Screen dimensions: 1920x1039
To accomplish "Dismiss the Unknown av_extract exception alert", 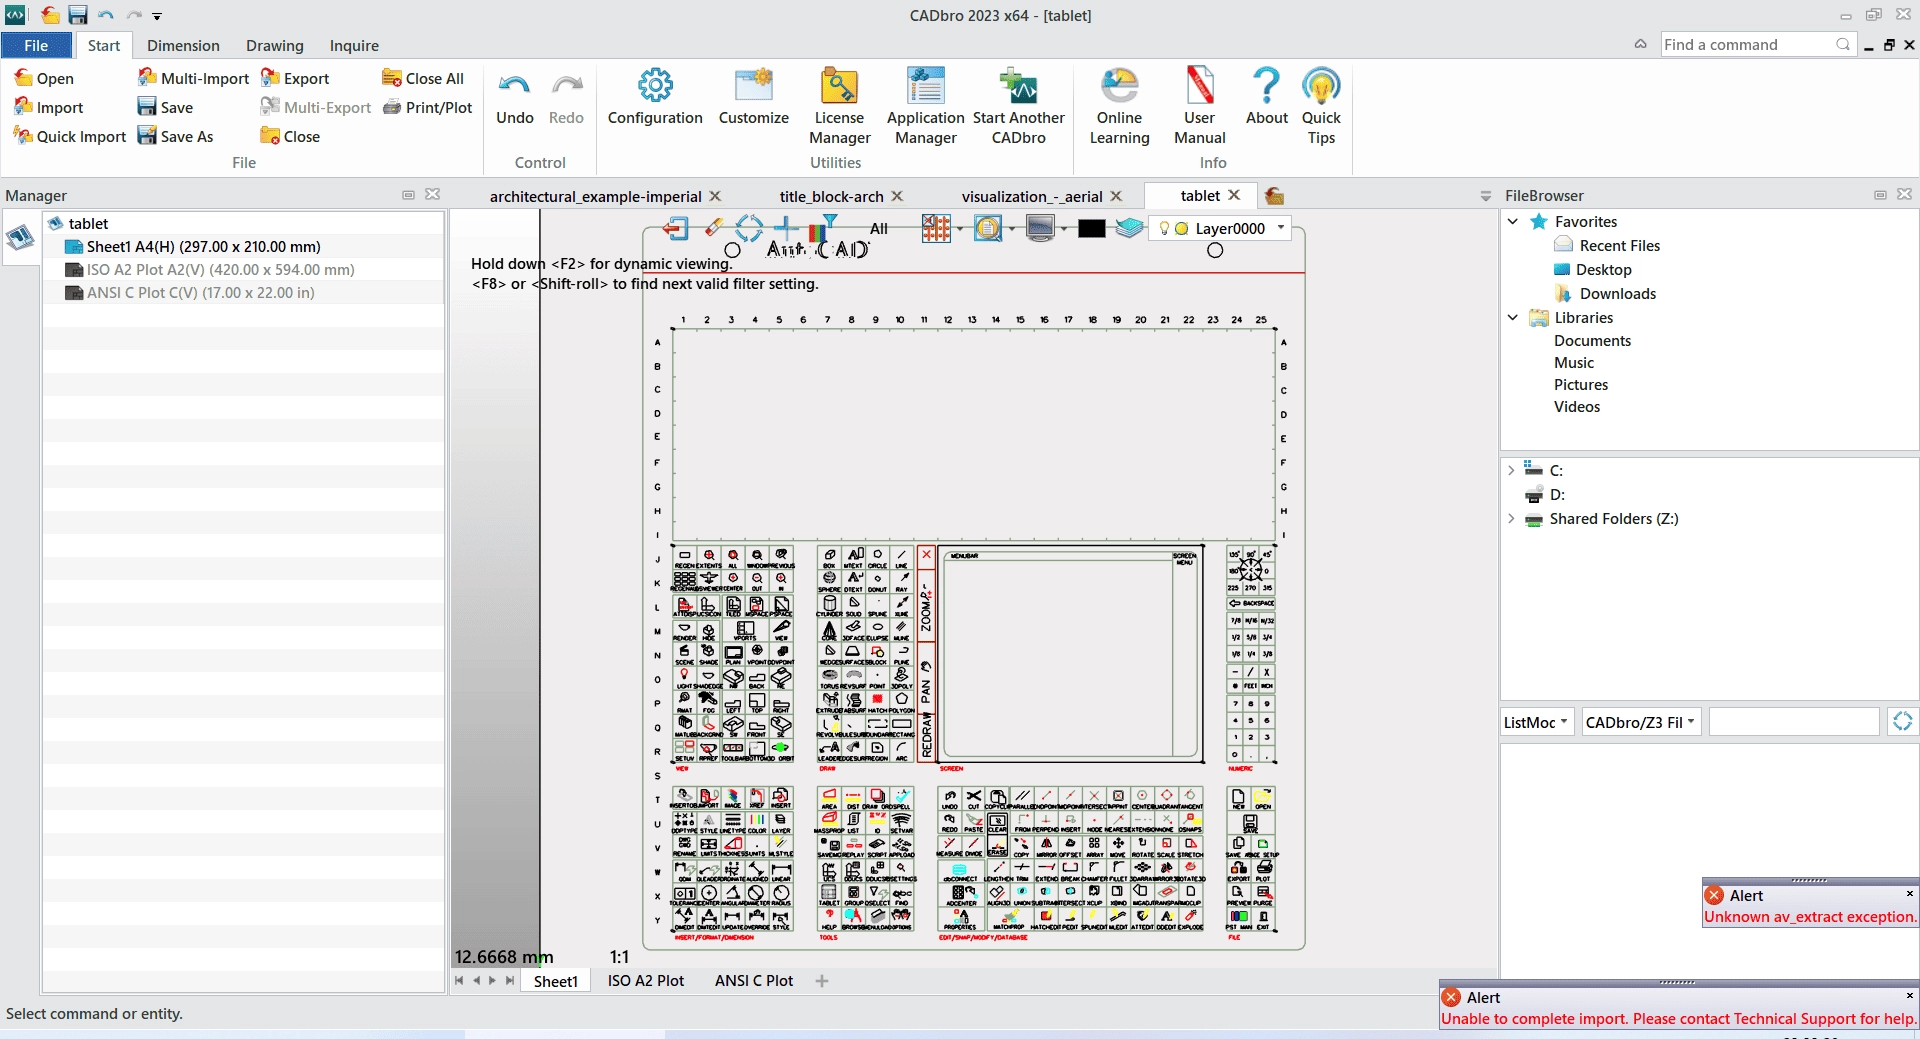I will (1909, 894).
